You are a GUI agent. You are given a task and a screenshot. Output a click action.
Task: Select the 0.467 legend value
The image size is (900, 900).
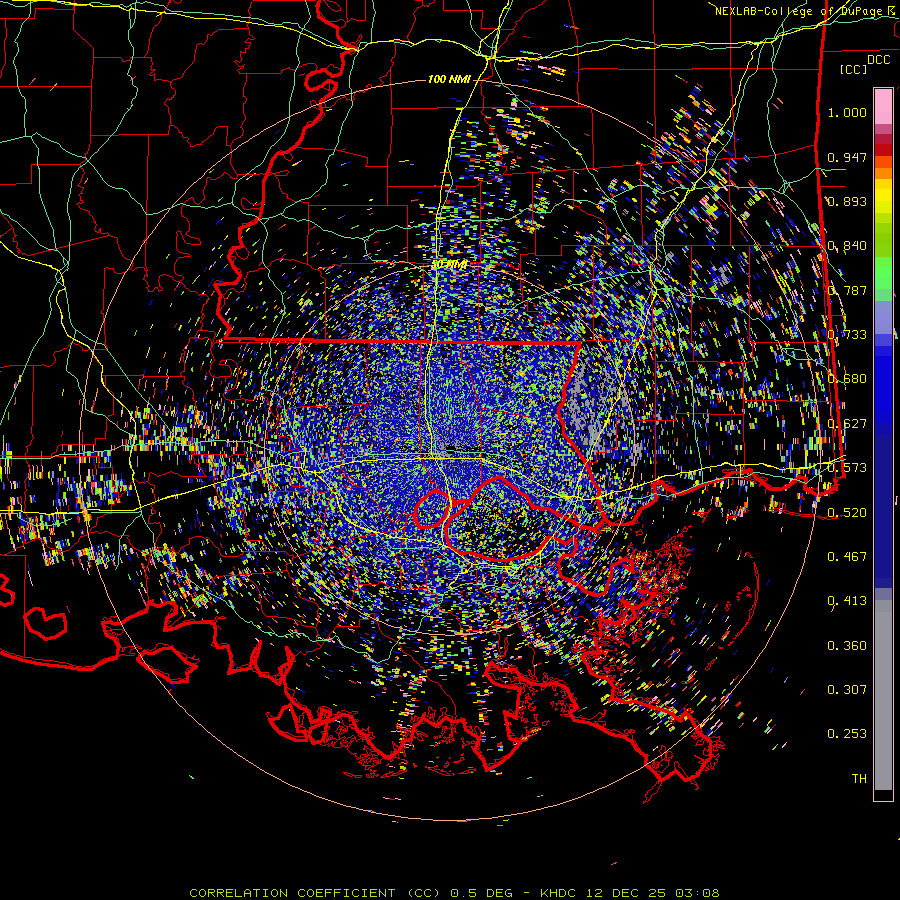click(847, 556)
